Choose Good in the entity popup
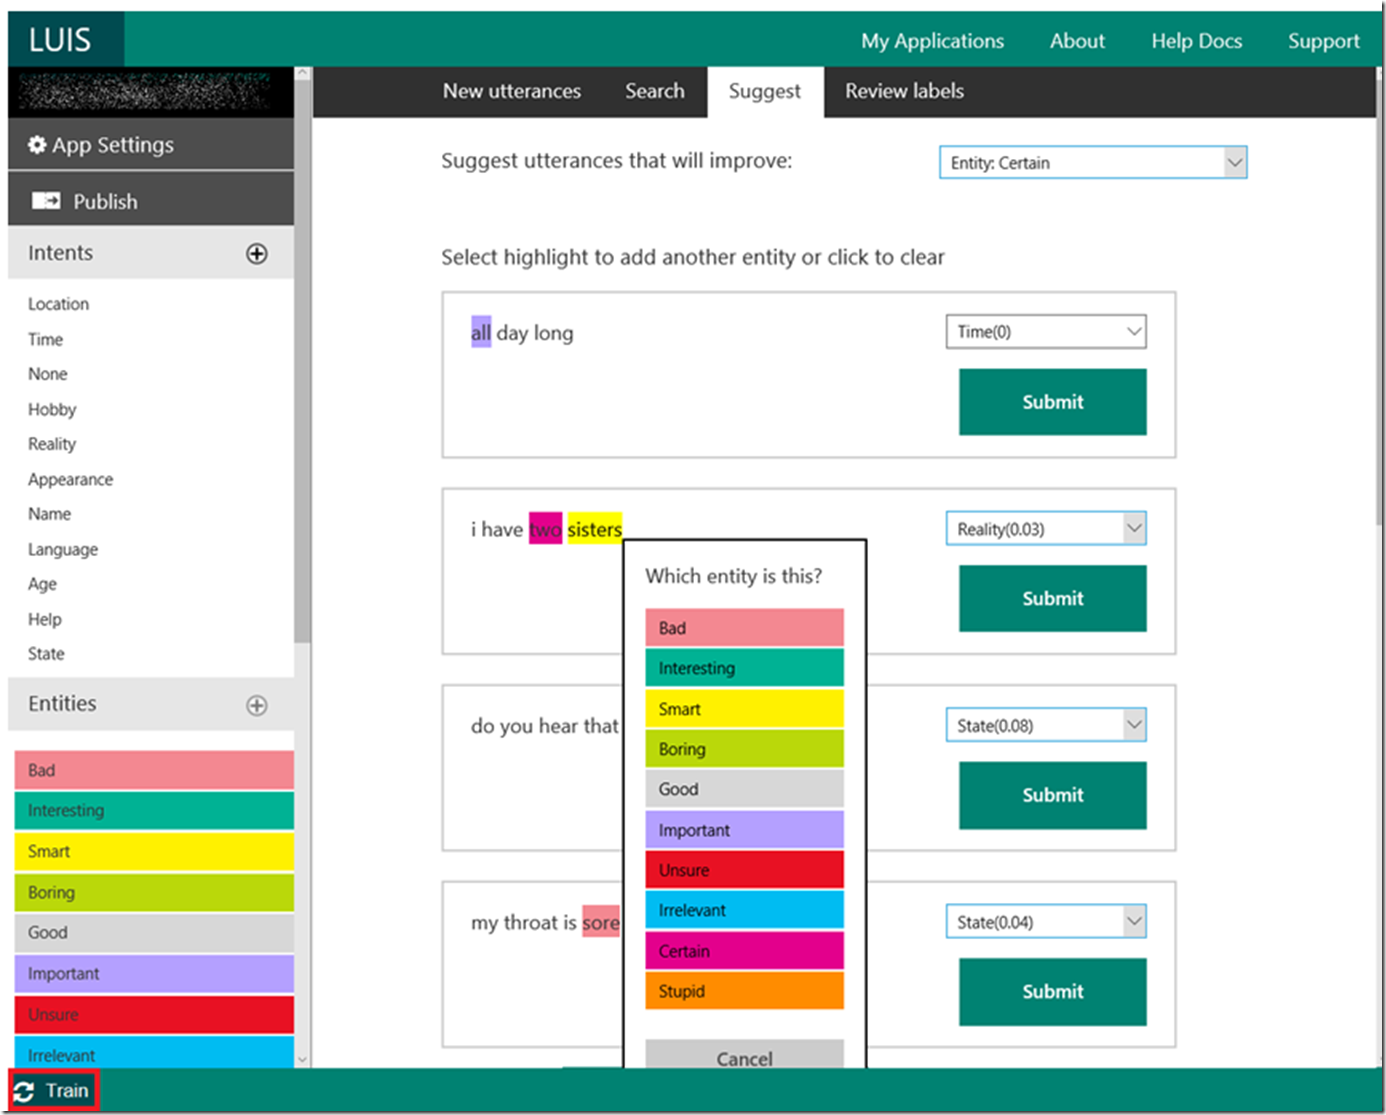1386x1115 pixels. click(x=745, y=789)
